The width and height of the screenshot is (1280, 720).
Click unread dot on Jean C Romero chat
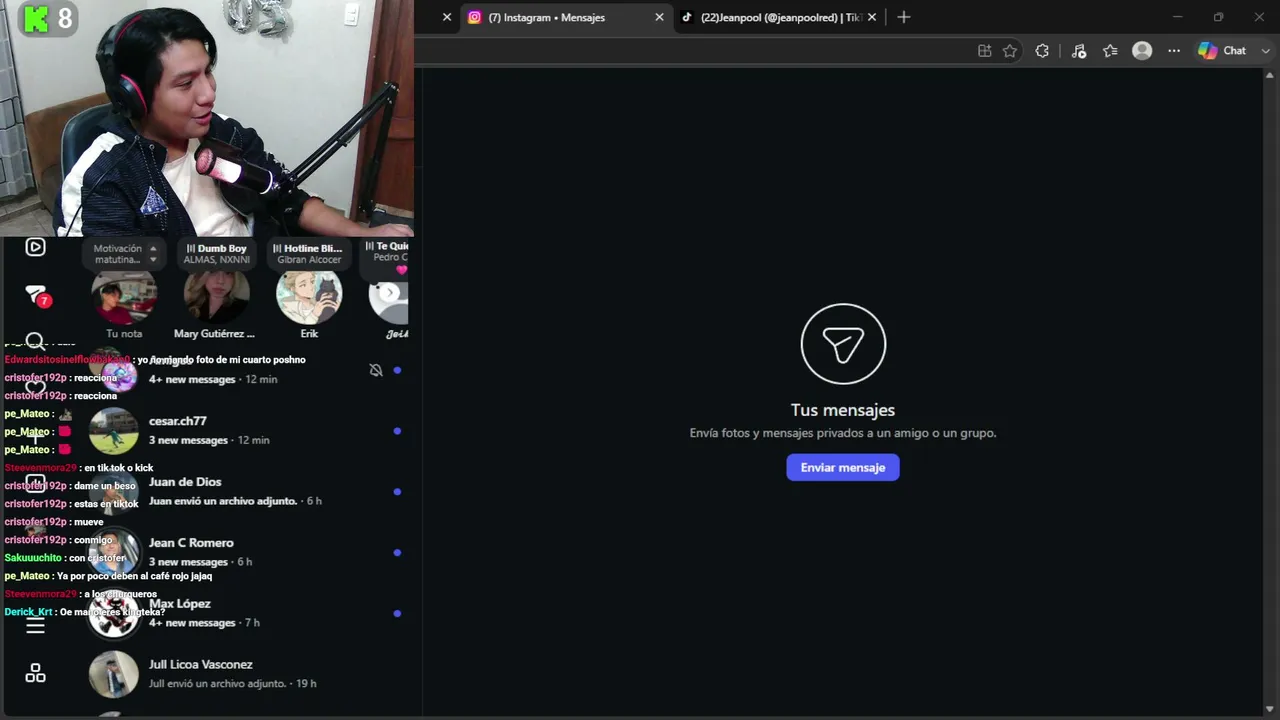(x=397, y=553)
